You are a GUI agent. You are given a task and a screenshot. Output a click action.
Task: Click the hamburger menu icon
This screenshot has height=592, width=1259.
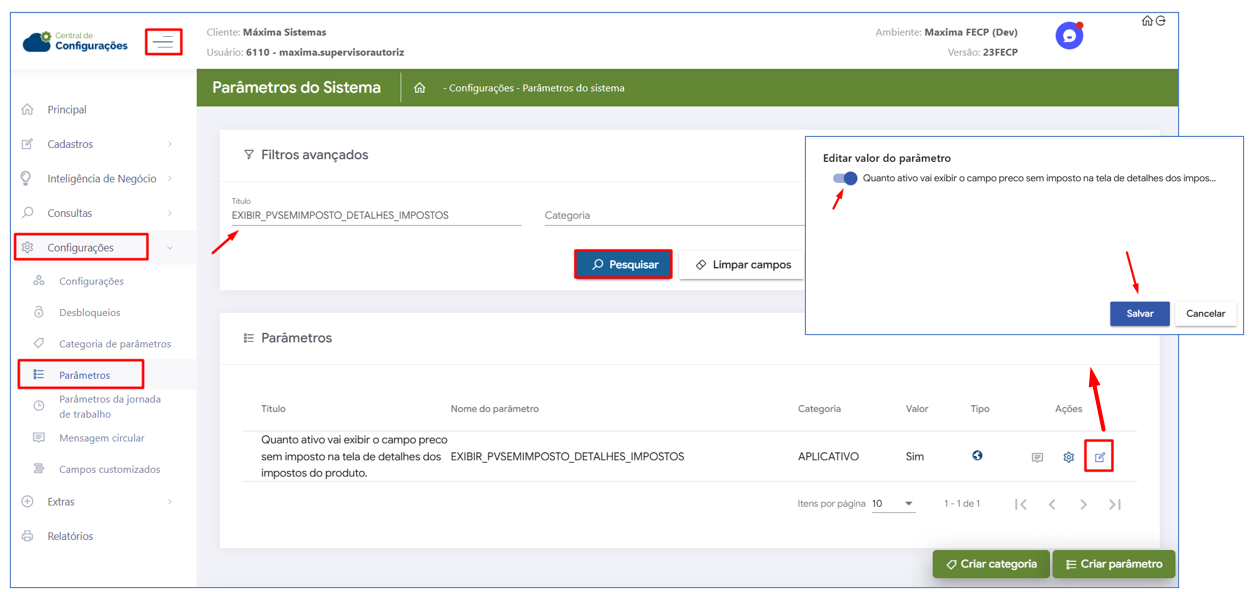click(x=163, y=42)
